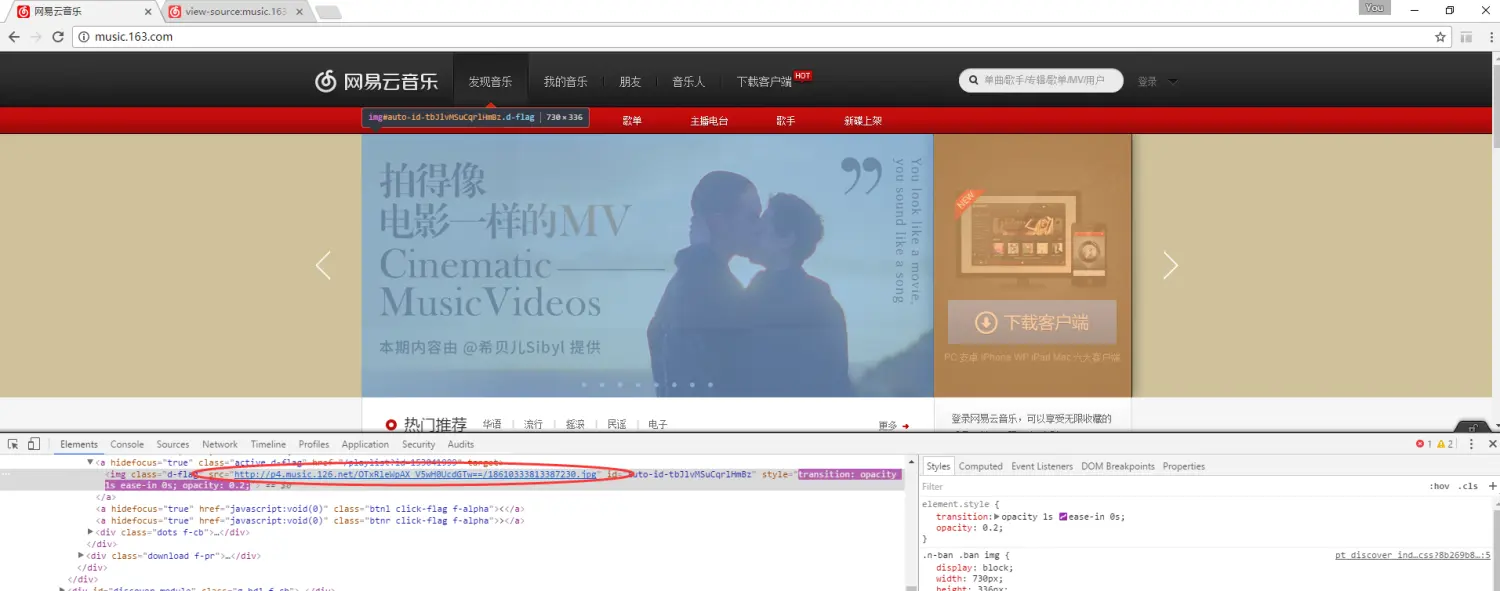The width and height of the screenshot is (1500, 591).
Task: Open the 登录 login dropdown
Action: tap(1158, 81)
